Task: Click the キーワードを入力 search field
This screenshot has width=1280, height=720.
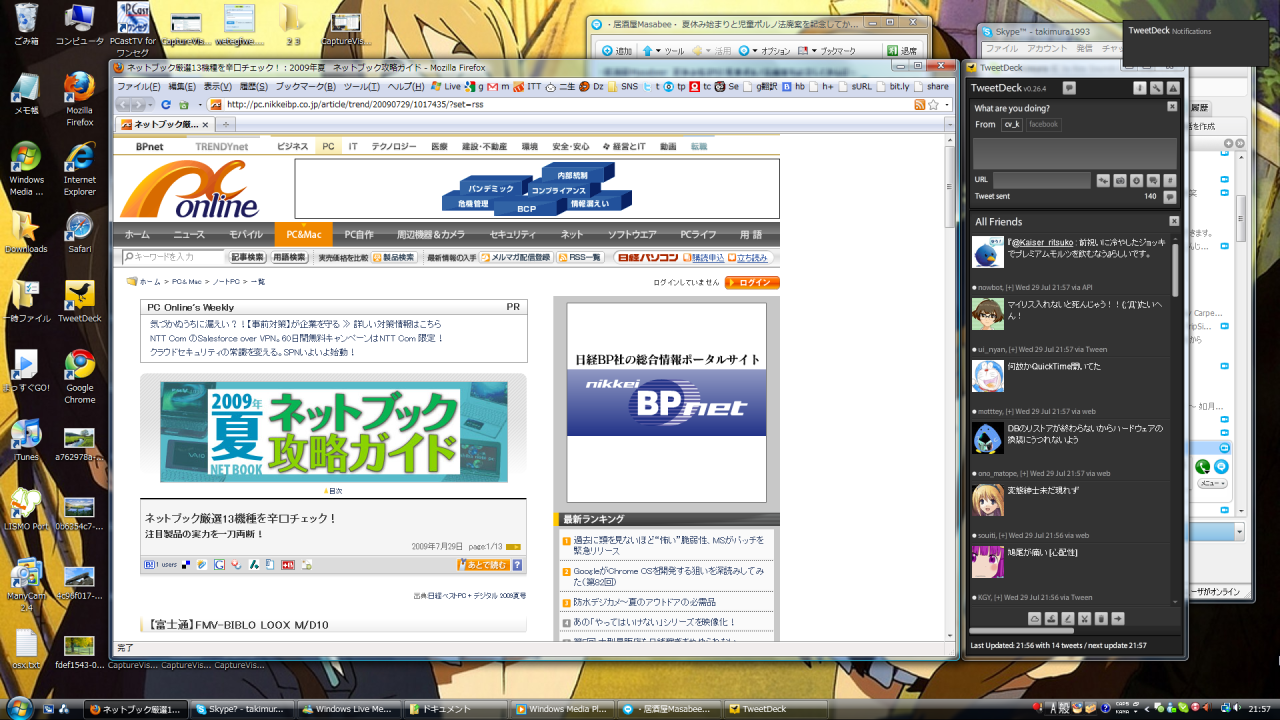Action: coord(174,257)
